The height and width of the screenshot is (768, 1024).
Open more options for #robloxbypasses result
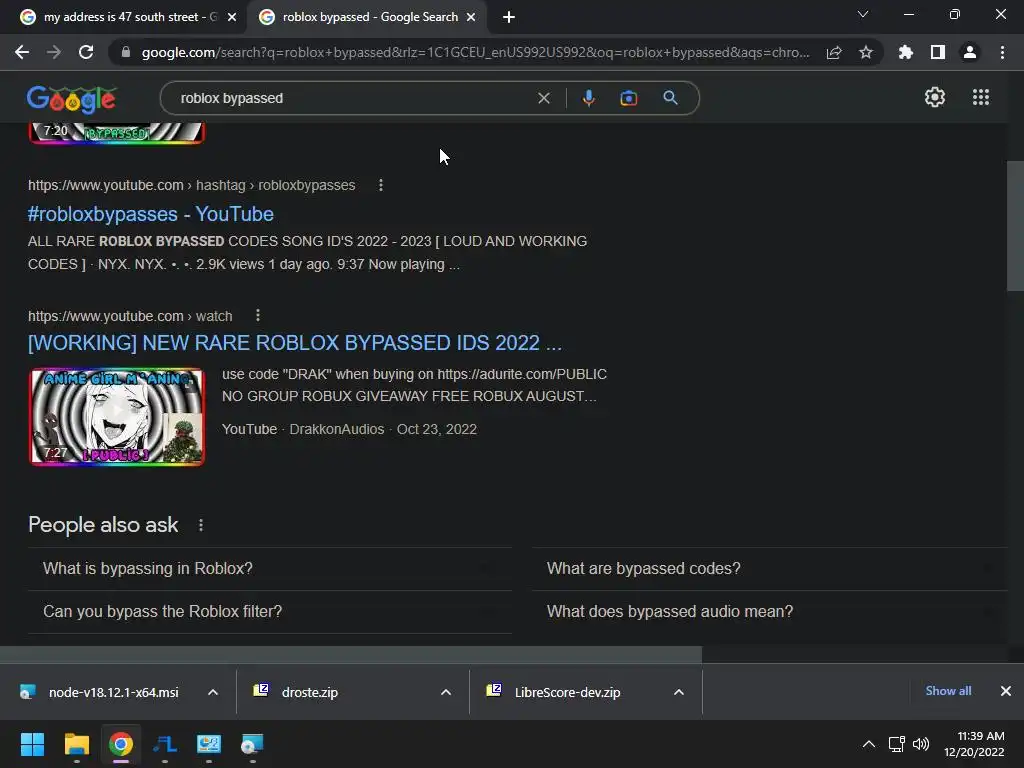click(381, 185)
